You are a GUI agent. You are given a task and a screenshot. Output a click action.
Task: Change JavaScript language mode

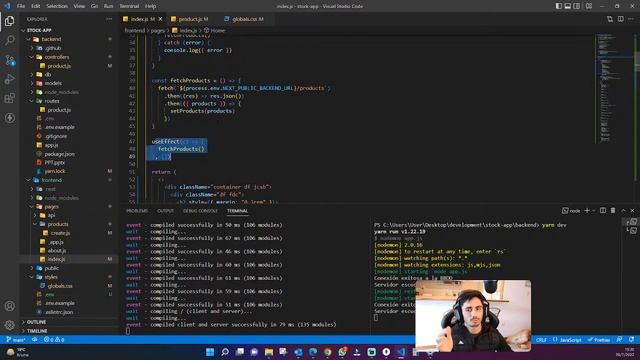pyautogui.click(x=567, y=340)
